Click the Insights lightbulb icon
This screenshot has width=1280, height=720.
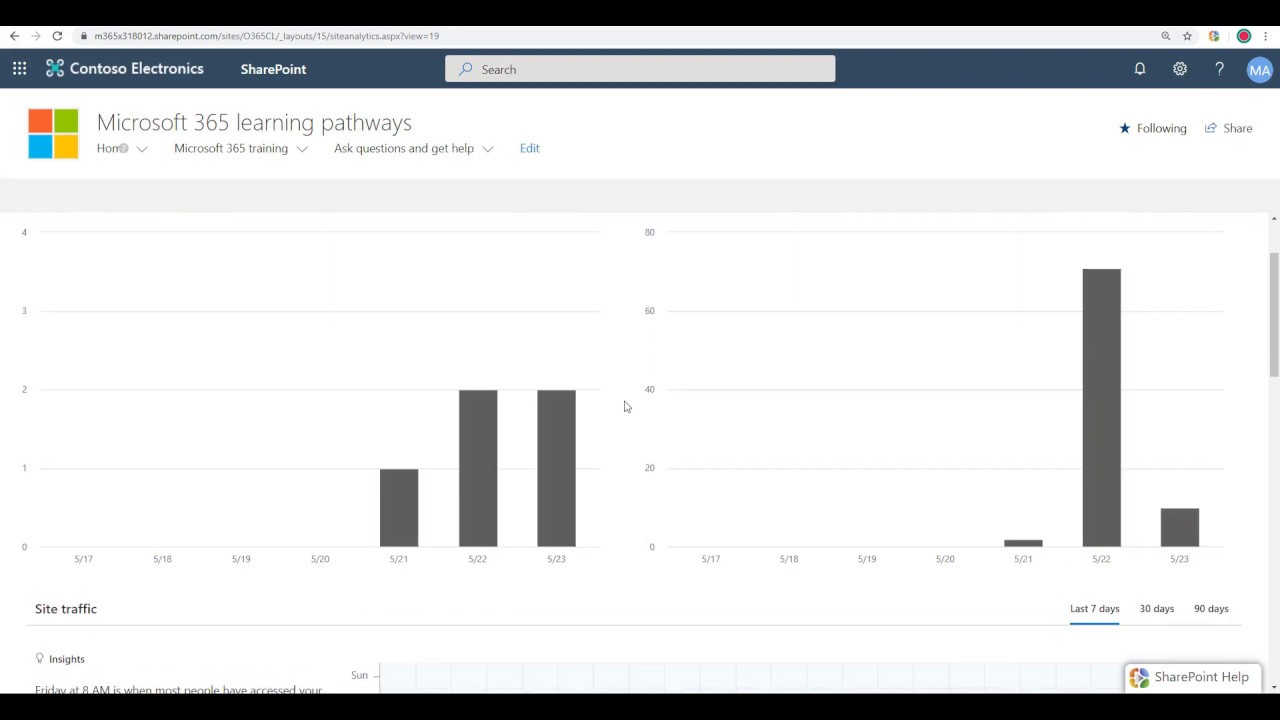tap(40, 658)
